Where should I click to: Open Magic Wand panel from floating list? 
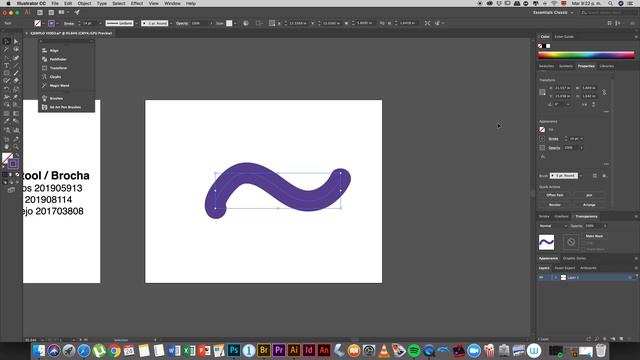[59, 86]
